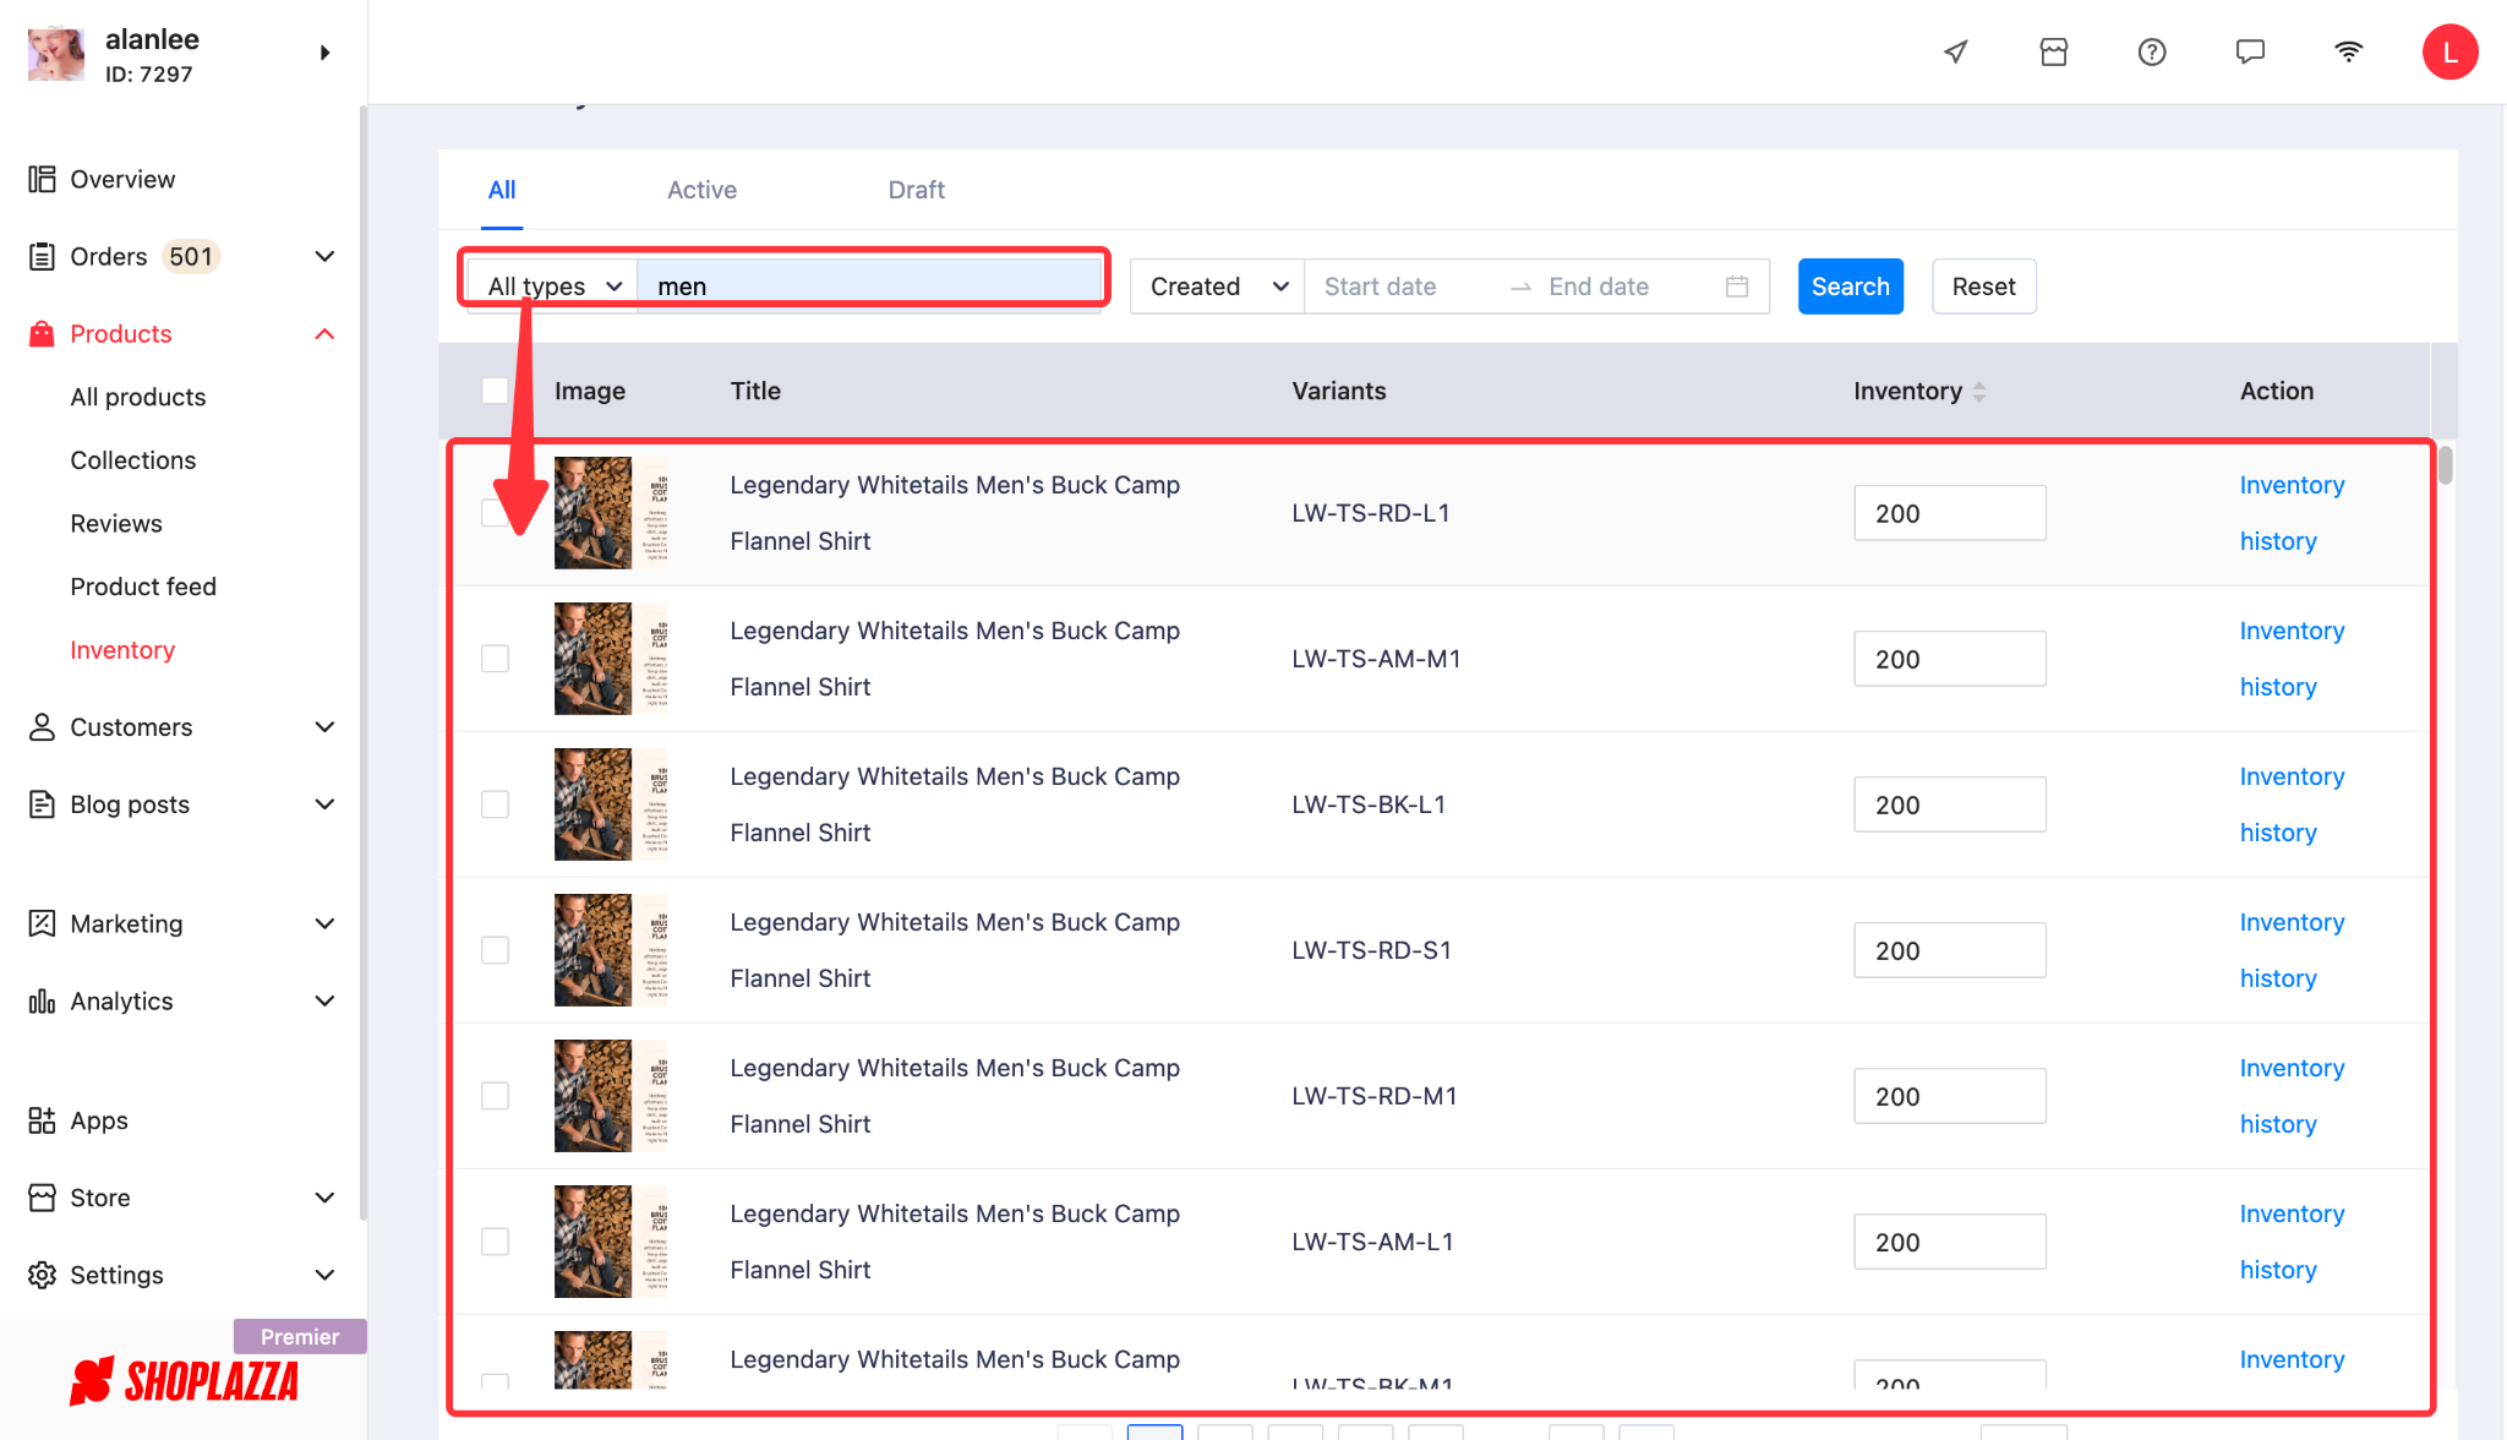
Task: Open Inventory history for LW-TS-RD-S1
Action: point(2292,950)
